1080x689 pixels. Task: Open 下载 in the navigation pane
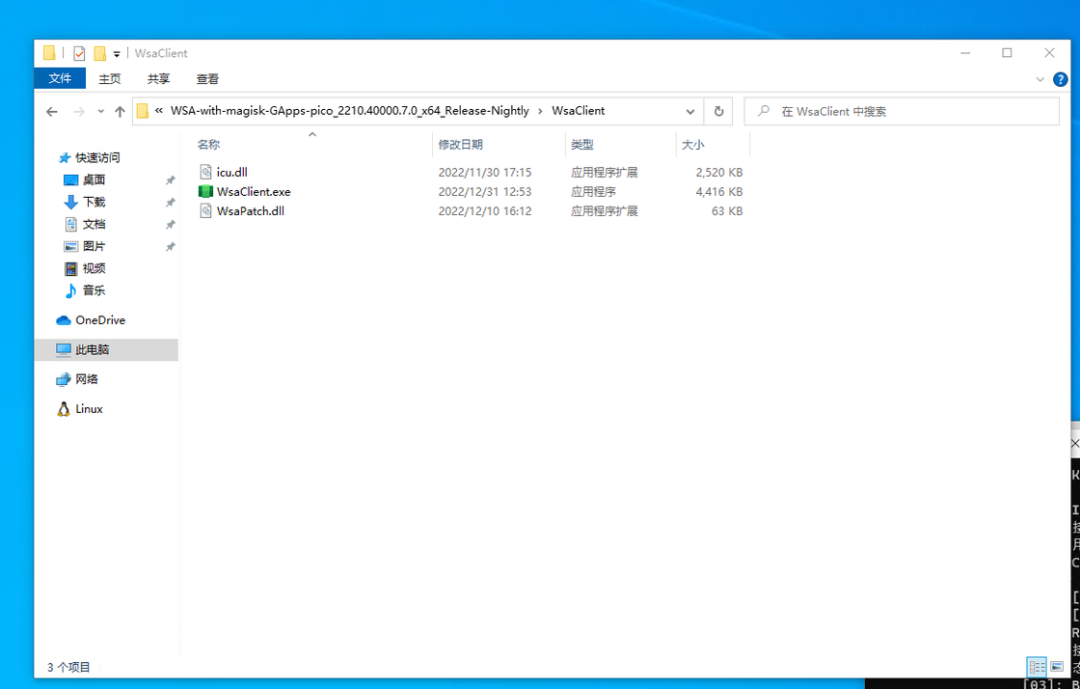coord(94,202)
